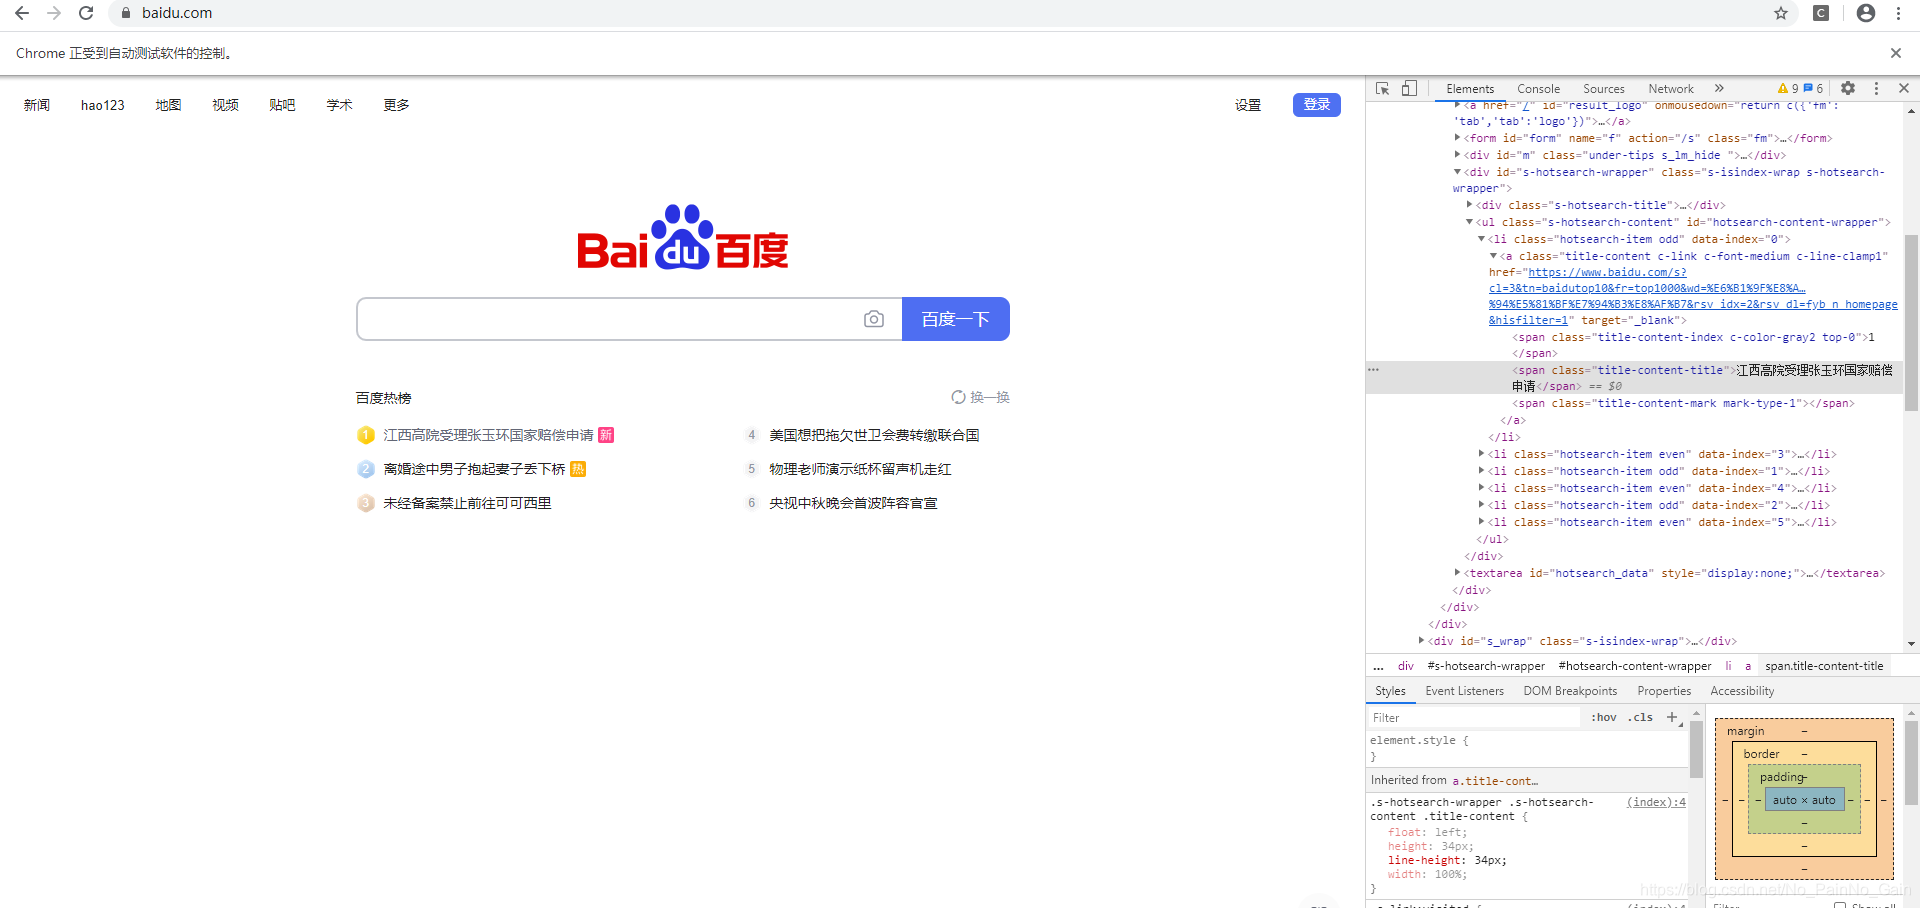Collapse the s-hotsearch-wrapper div node
1920x908 pixels.
click(1458, 172)
